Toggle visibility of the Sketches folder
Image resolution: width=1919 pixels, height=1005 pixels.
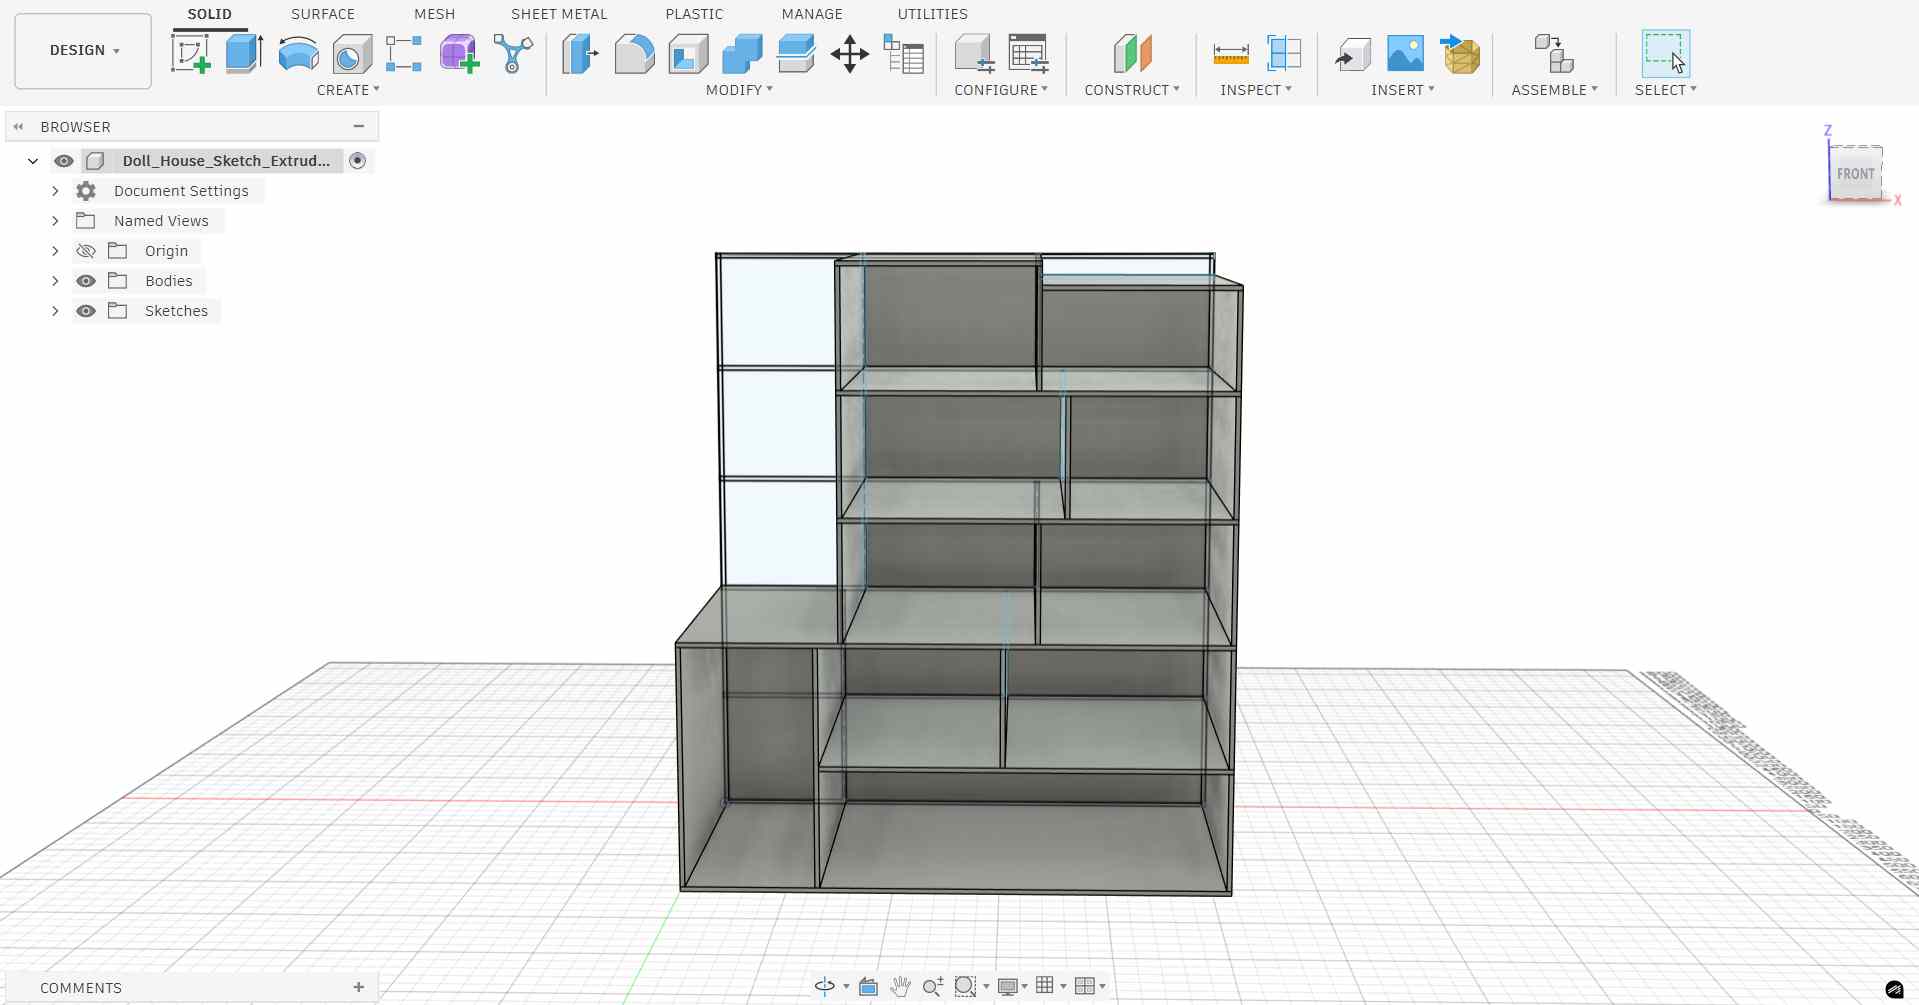[86, 311]
